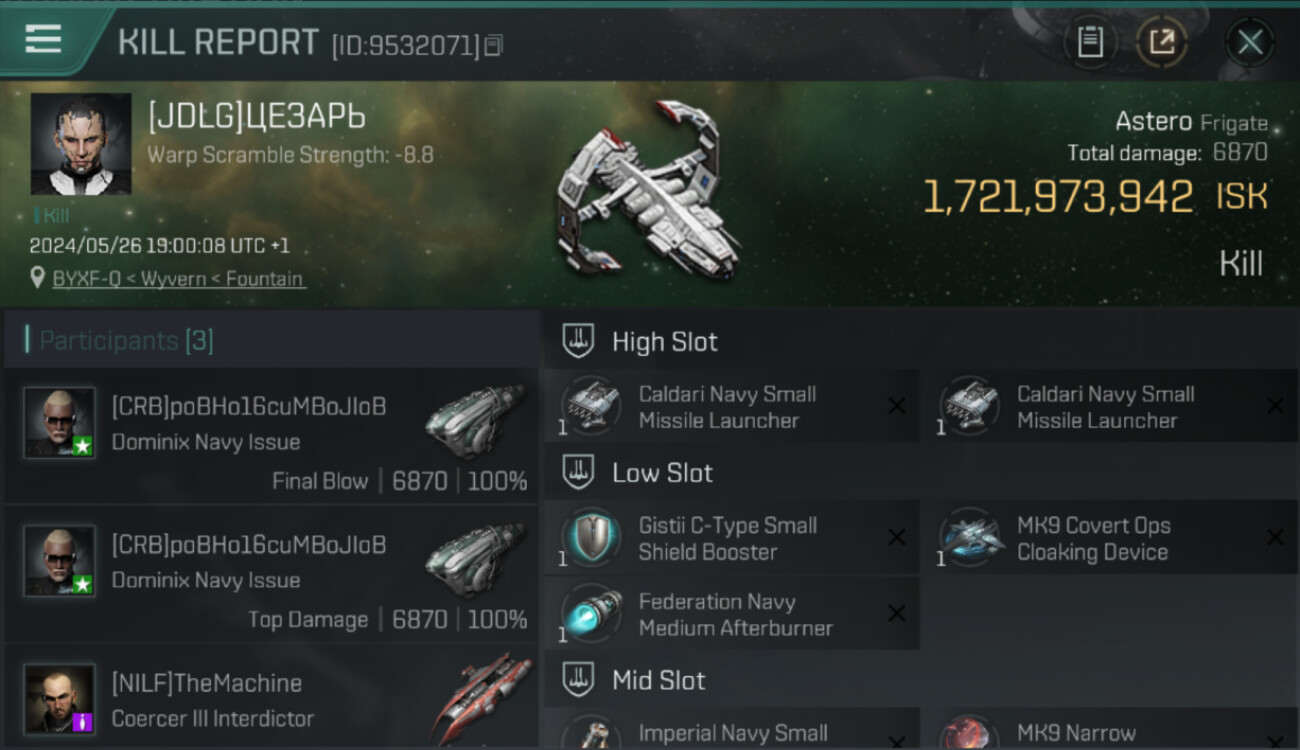Copy the kill report ID icon
1300x750 pixels.
(493, 46)
